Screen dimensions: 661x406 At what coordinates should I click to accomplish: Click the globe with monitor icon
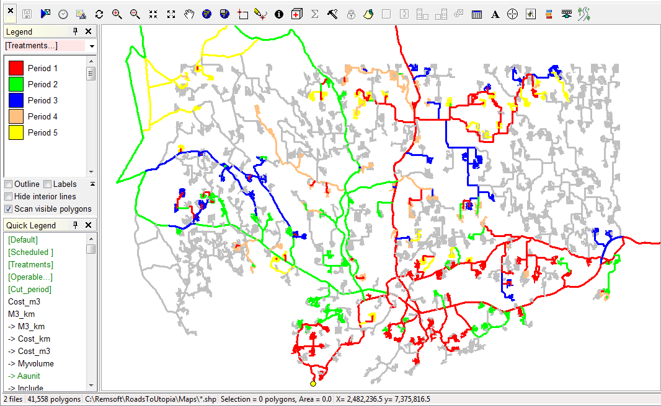[225, 14]
